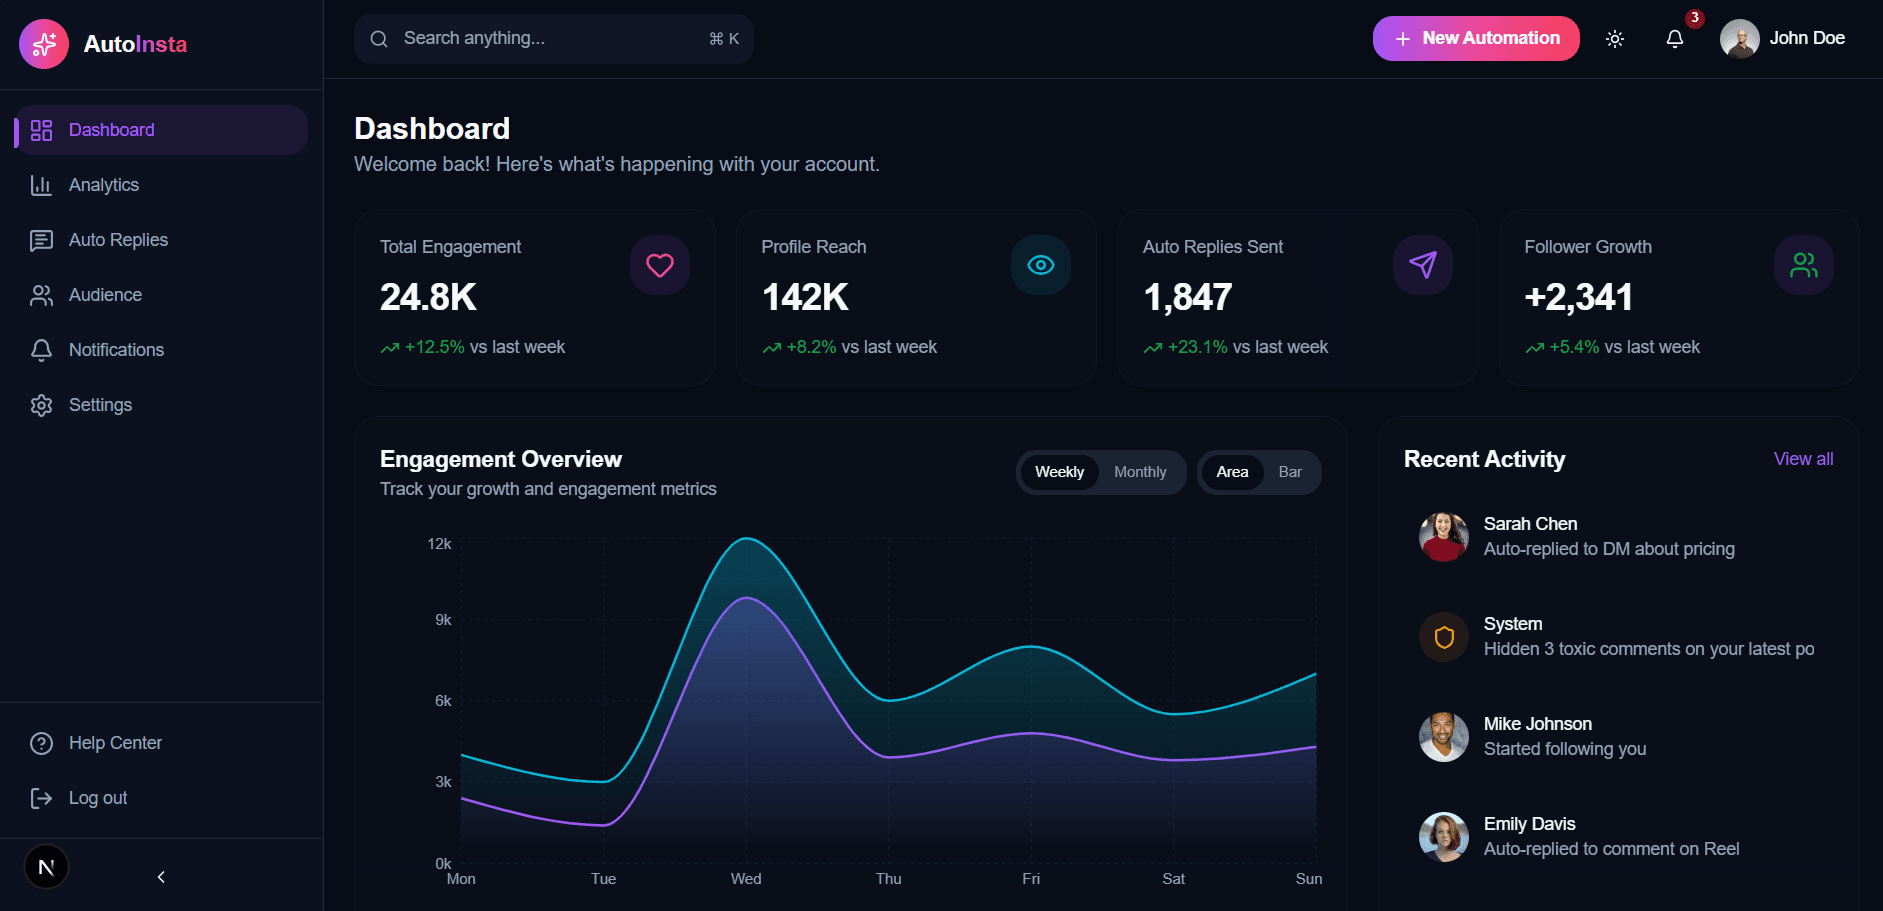
Task: Click the New Automation button
Action: point(1475,38)
